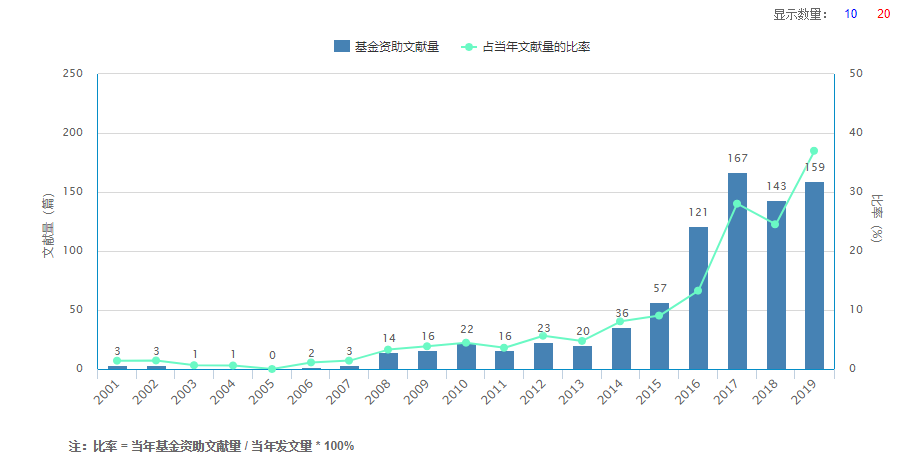Viewport: 904px width, 469px height.
Task: Click the 2015 ratio line point
Action: coord(659,316)
